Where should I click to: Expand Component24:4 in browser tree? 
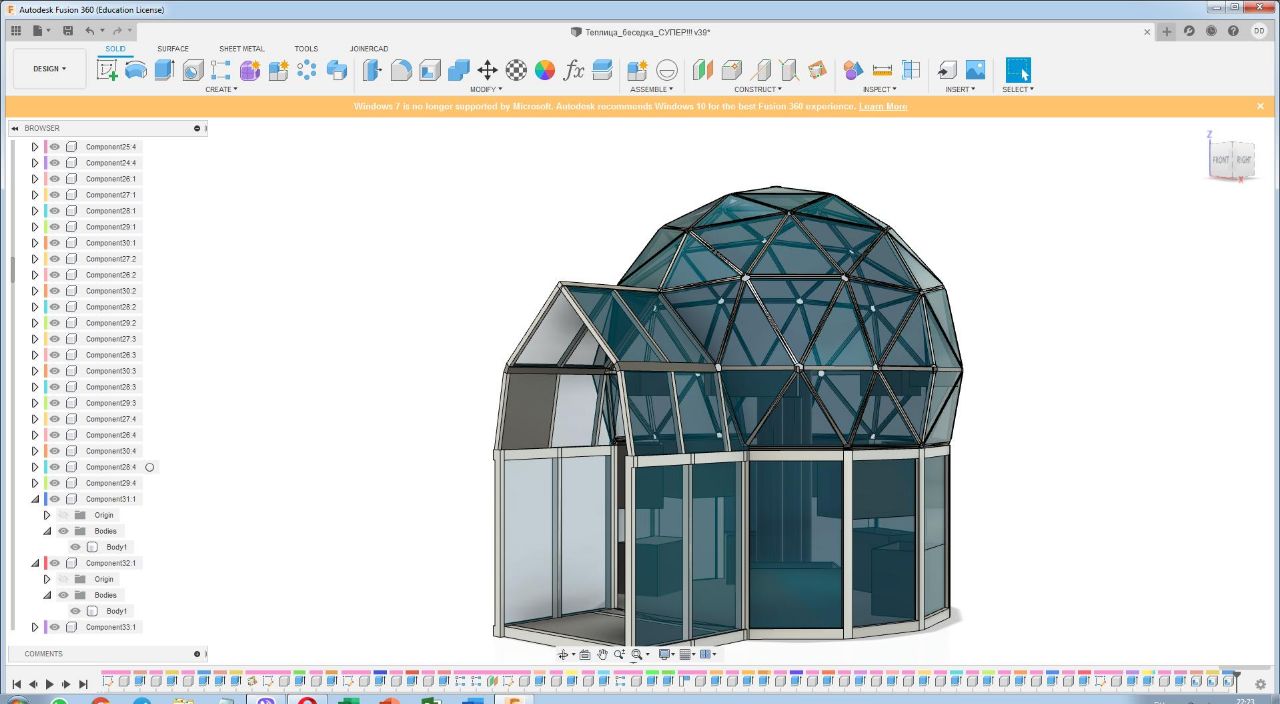coord(35,163)
